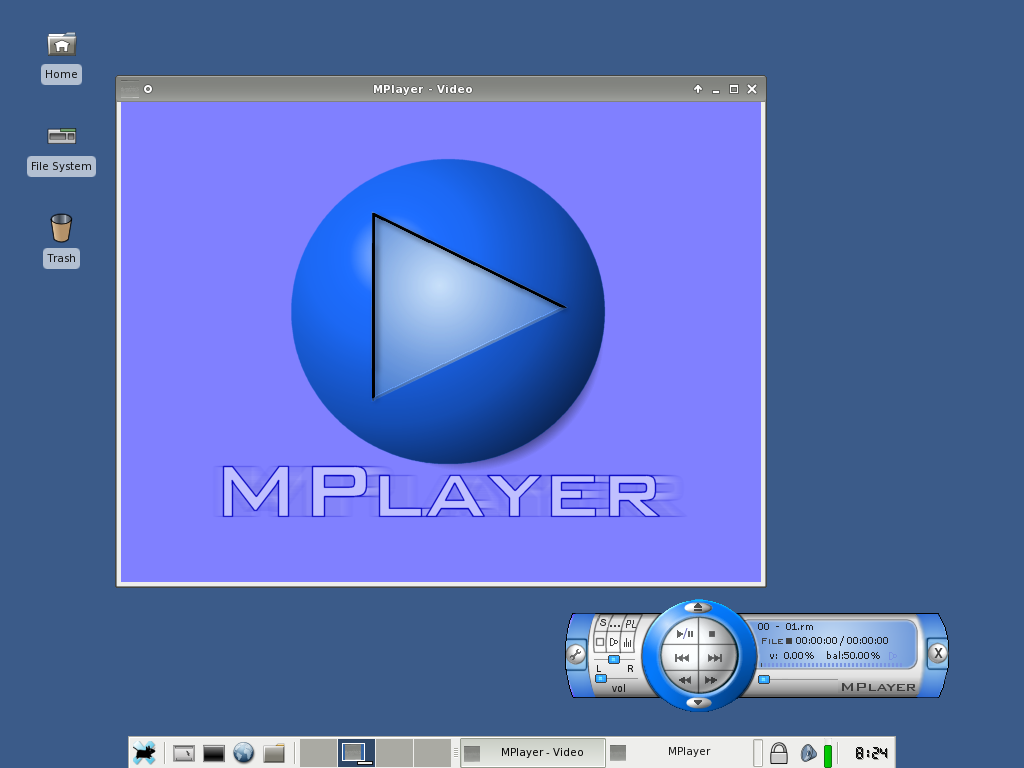Launch the terminal from the panel
Screen dimensions: 1024x768
(214, 753)
